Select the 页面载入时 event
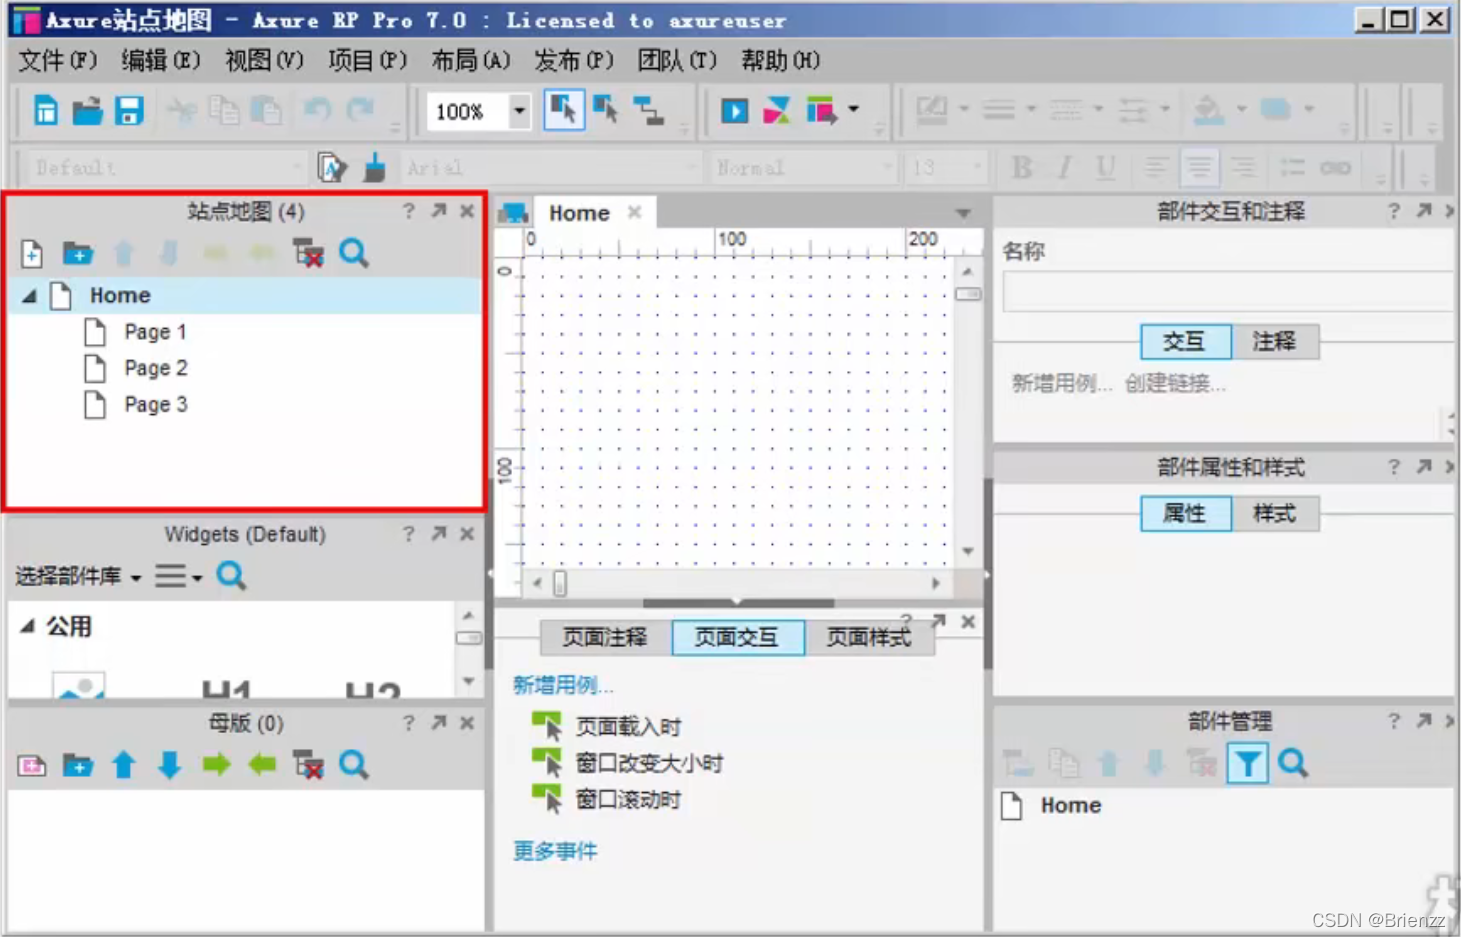 (x=629, y=727)
